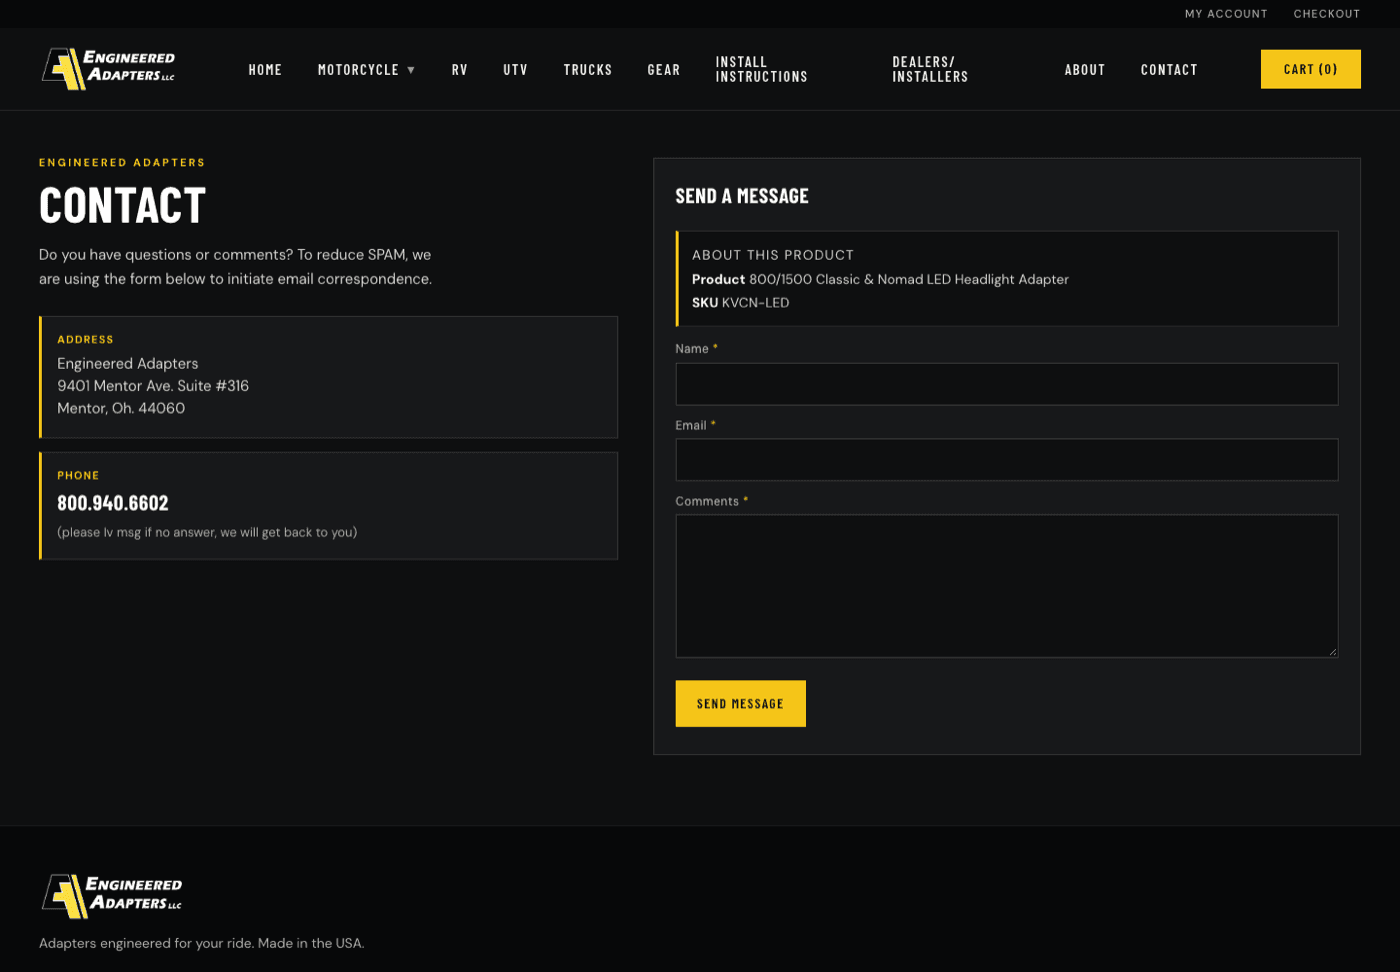Viewport: 1400px width, 972px height.
Task: Click the Mentor, Oh. 44060 text
Action: 121,408
